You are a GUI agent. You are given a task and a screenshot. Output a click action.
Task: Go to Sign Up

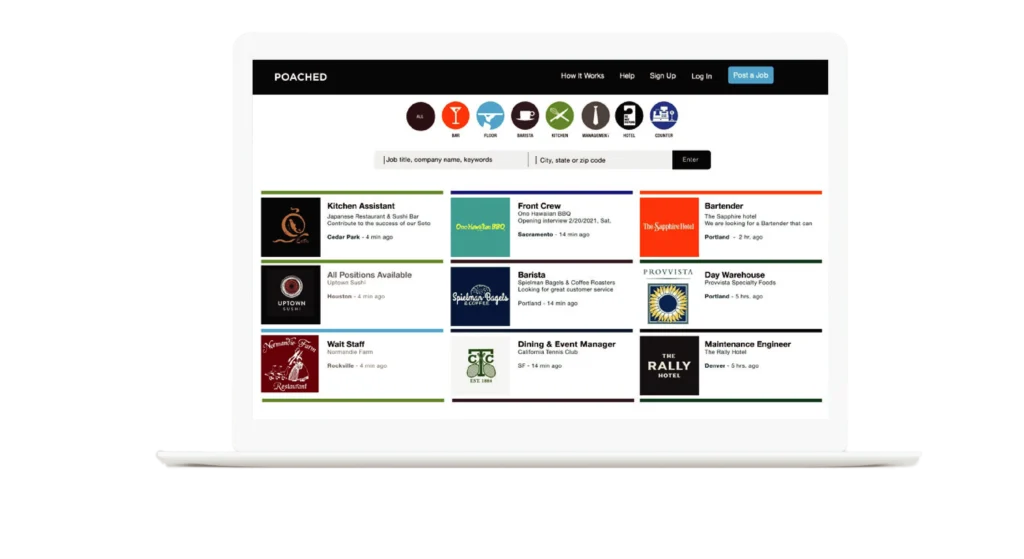[662, 76]
